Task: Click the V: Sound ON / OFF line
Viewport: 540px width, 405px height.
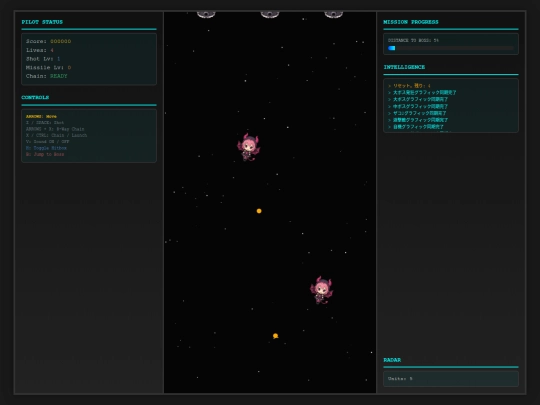Action: [48, 142]
